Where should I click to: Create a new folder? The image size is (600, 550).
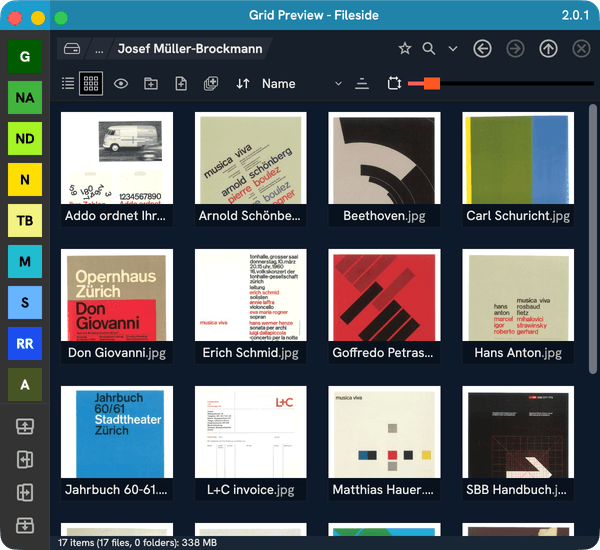(151, 83)
